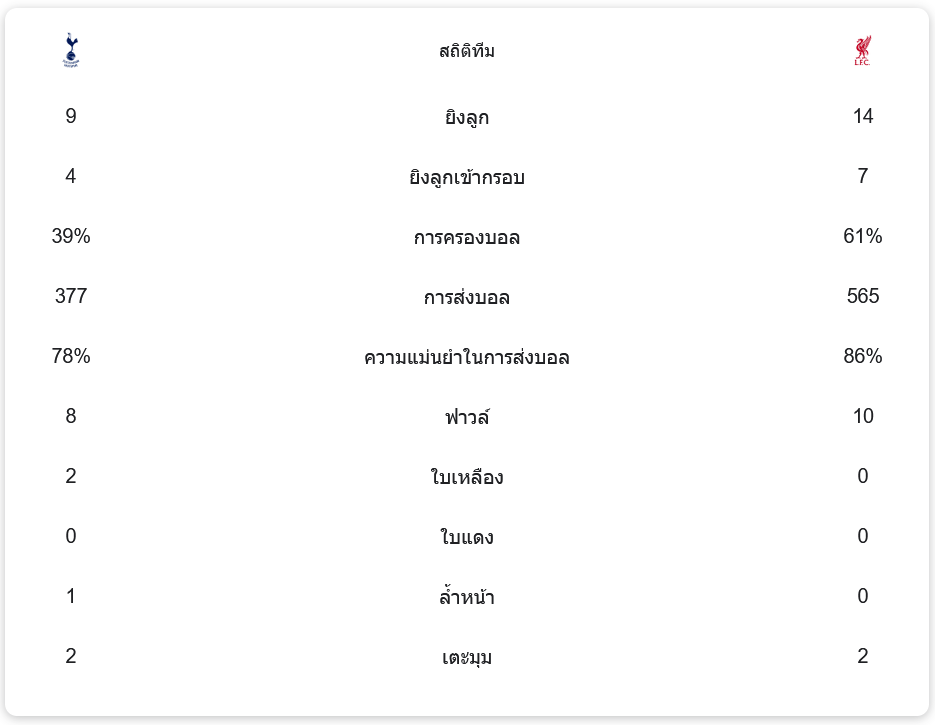The width and height of the screenshot is (935, 725).
Task: Click the การส่งบอล passes label
Action: tap(467, 298)
